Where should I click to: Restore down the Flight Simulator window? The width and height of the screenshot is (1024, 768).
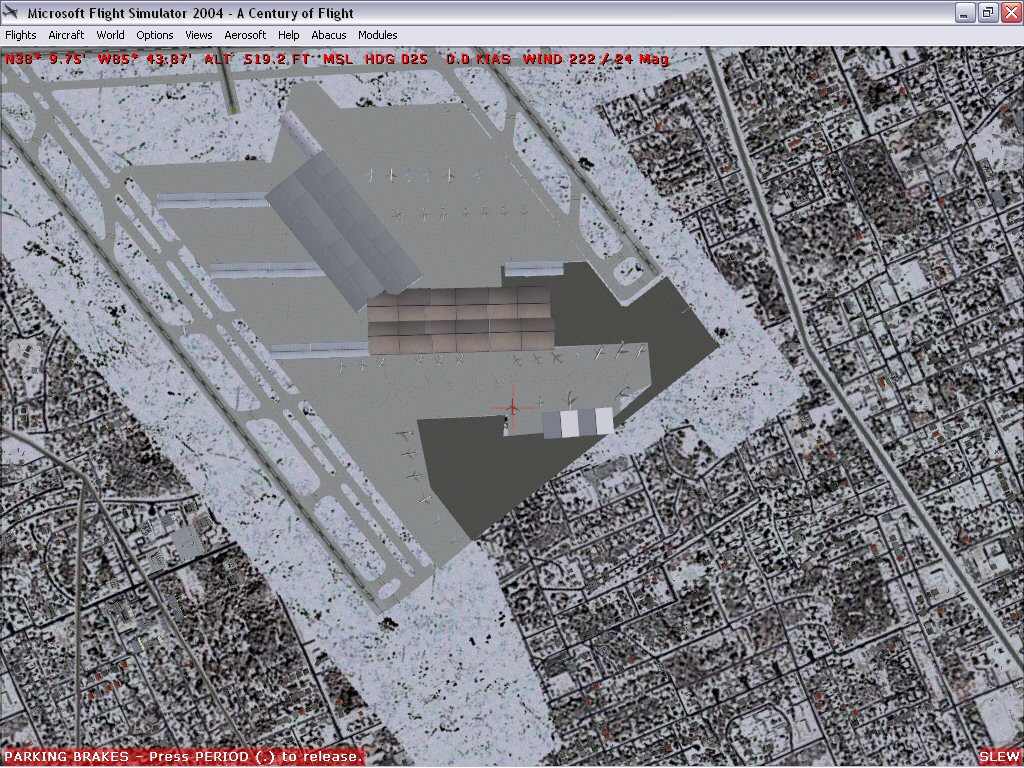[x=988, y=13]
